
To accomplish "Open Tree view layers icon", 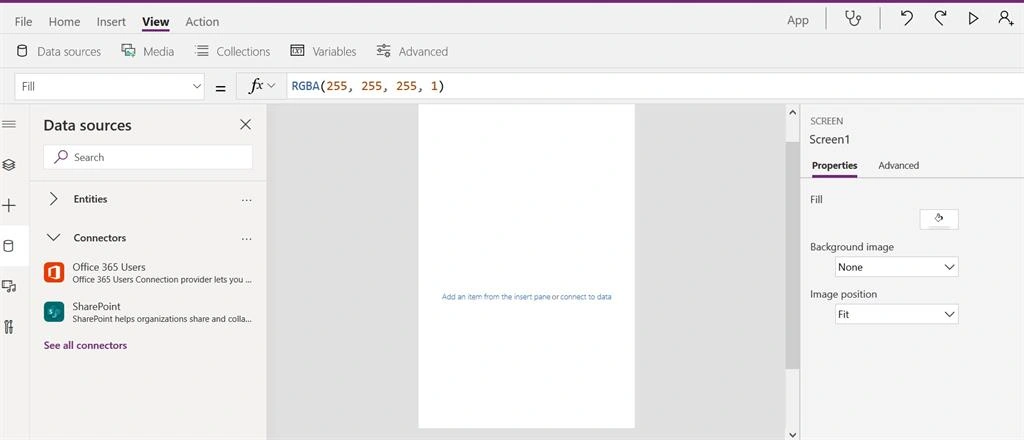I will 8,165.
